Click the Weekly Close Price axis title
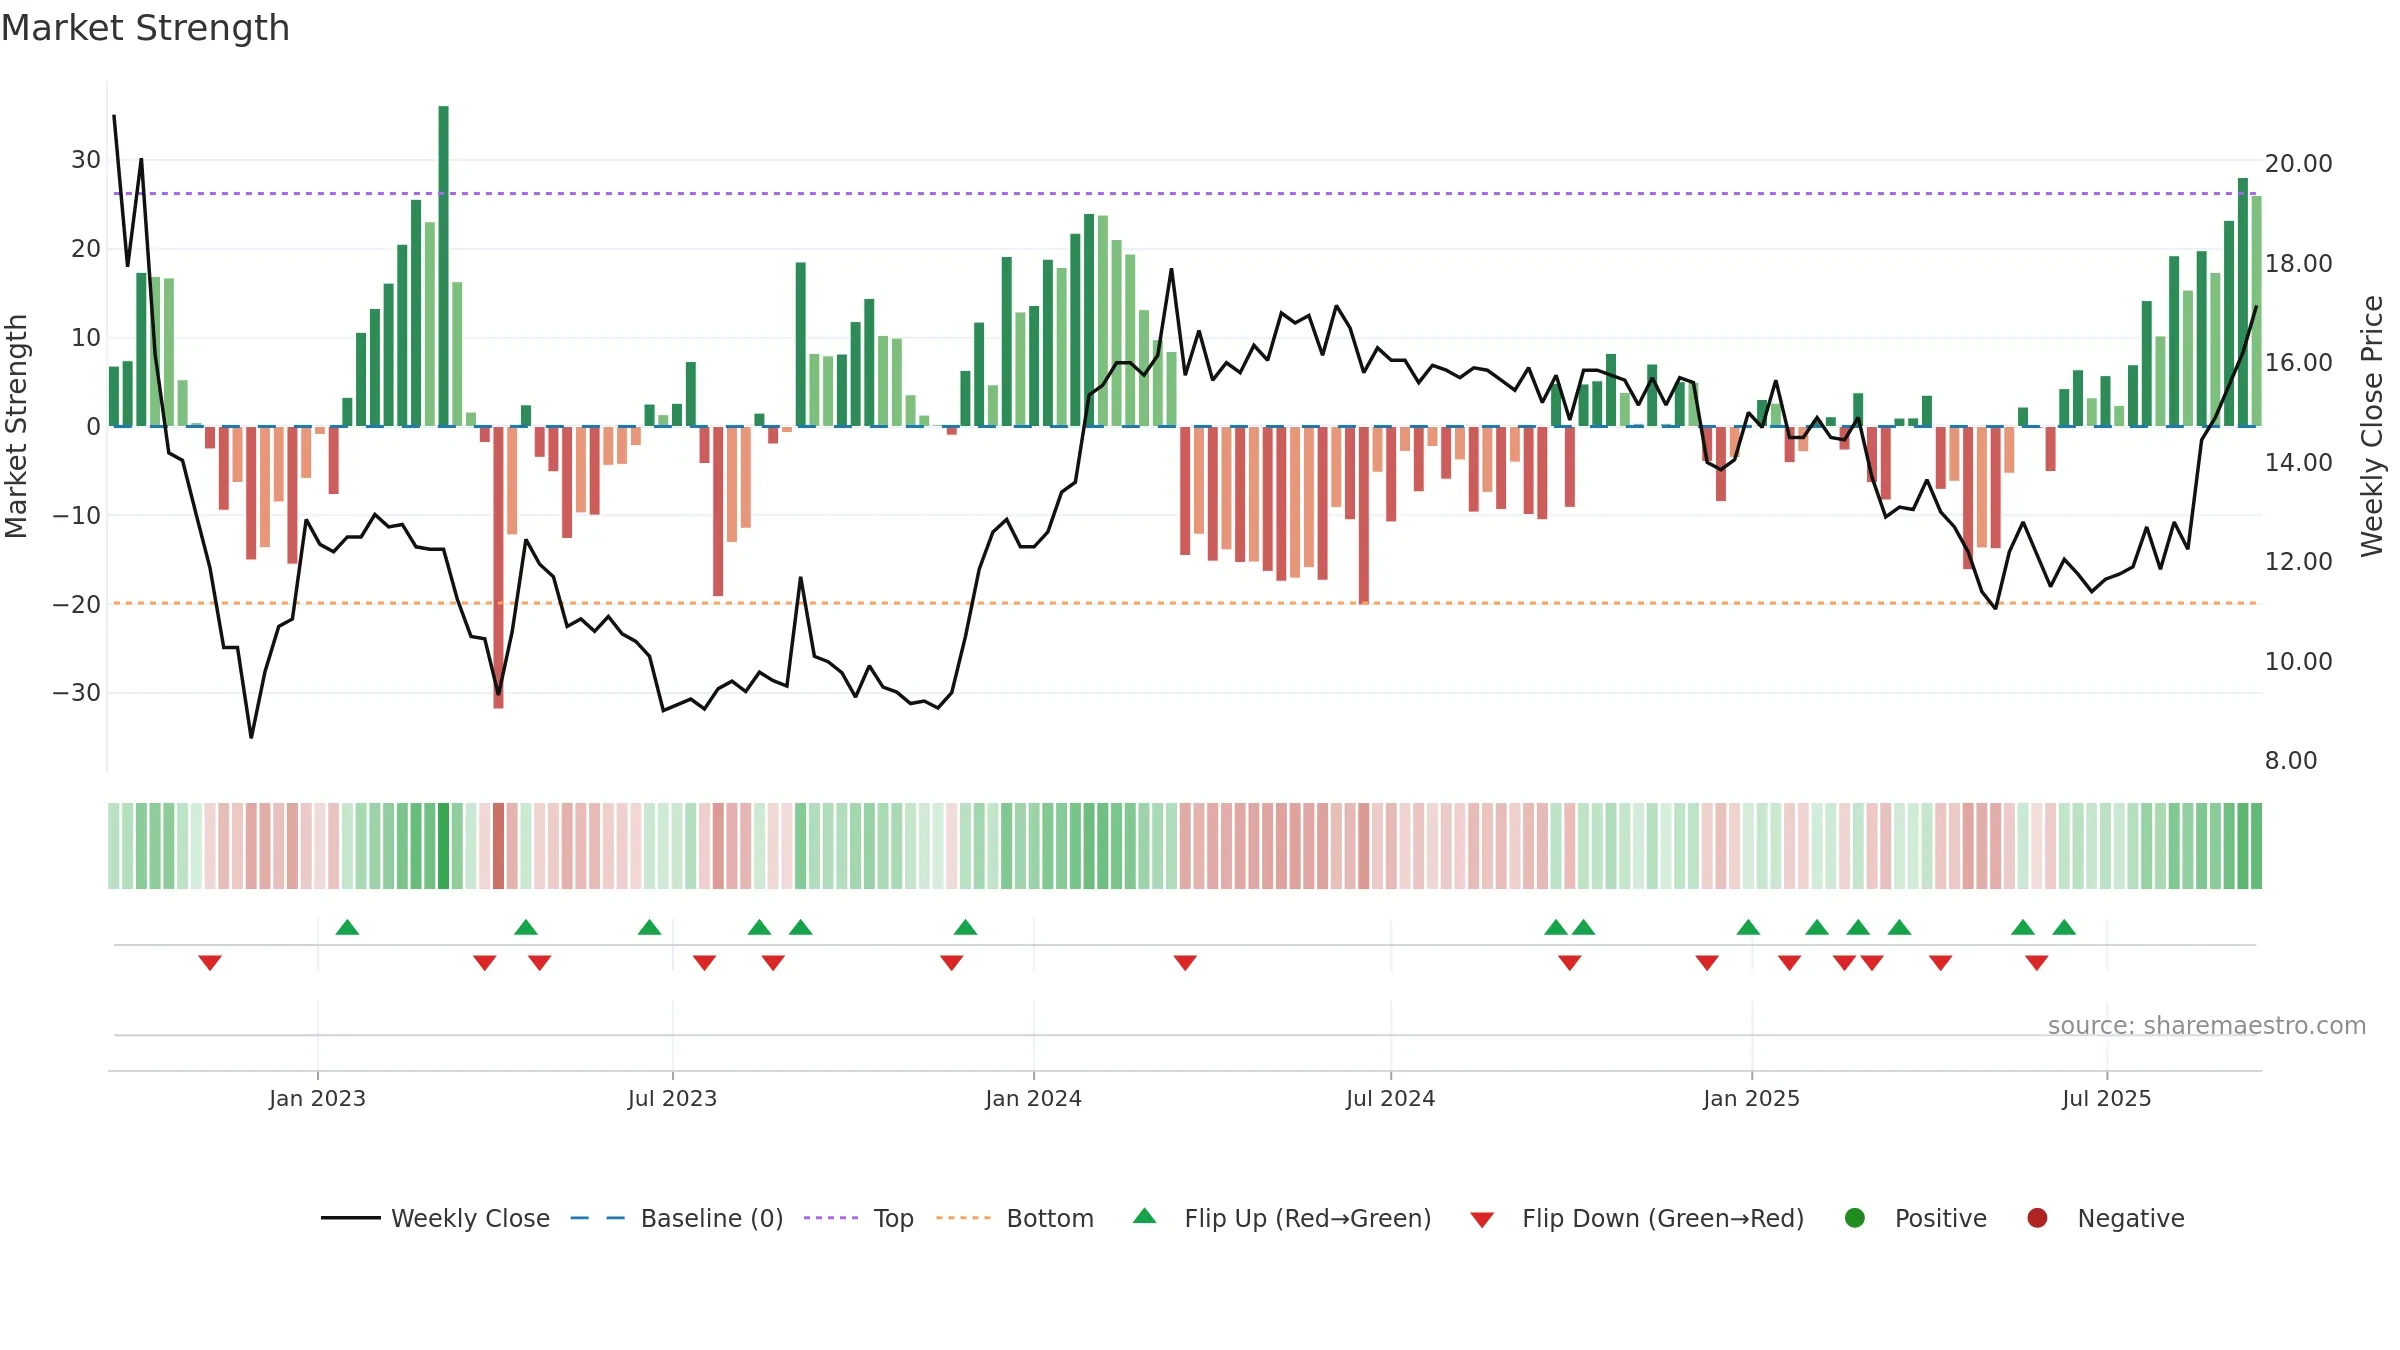 pyautogui.click(x=2372, y=426)
